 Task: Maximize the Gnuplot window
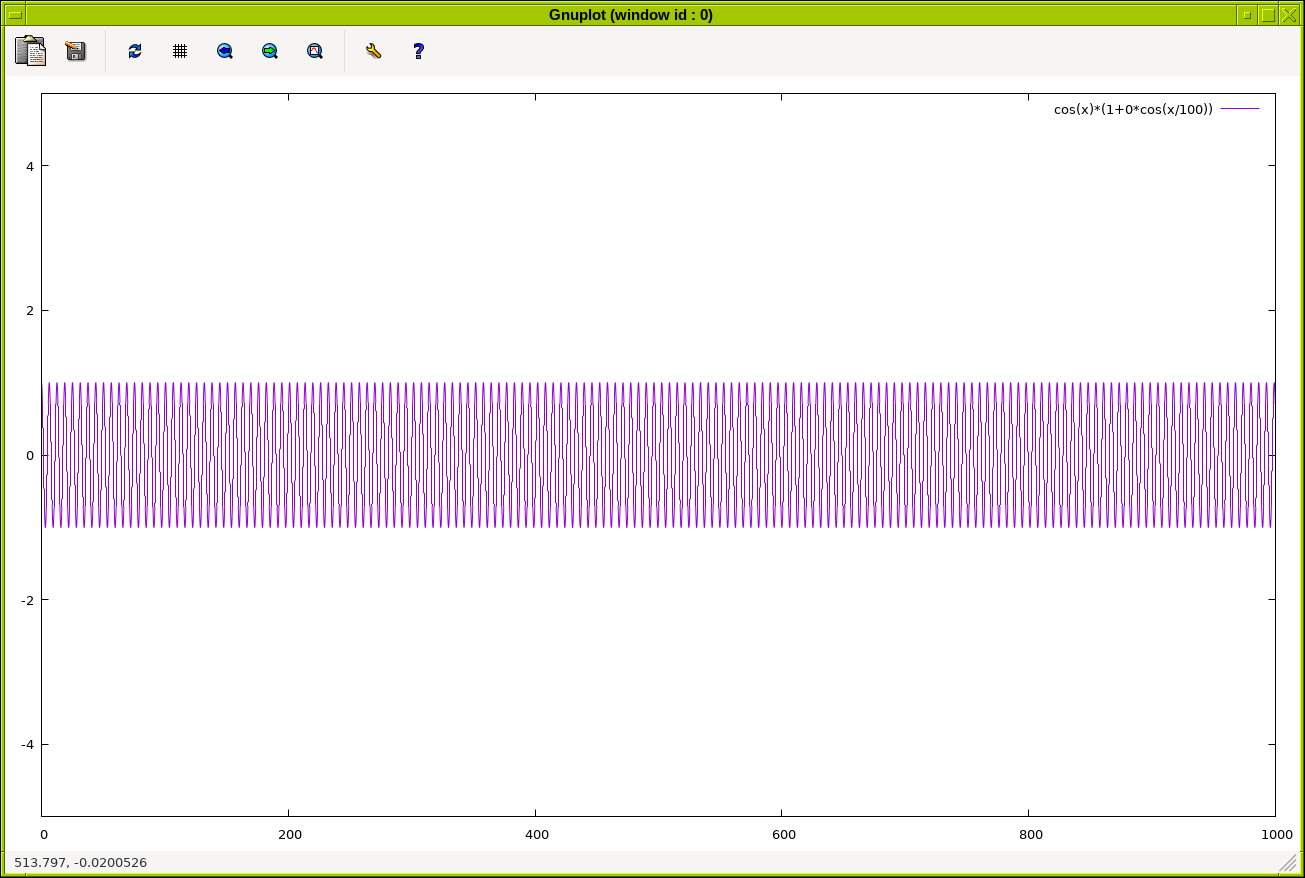[x=1268, y=15]
